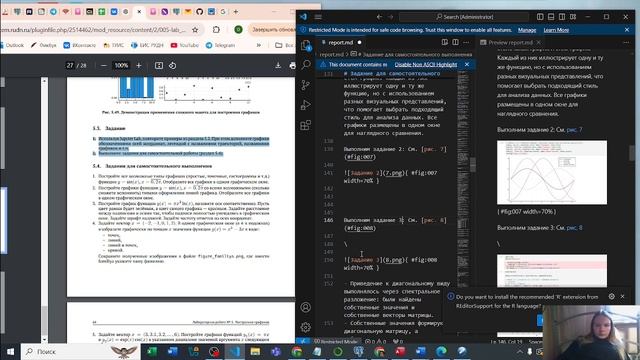The image size is (640, 360).
Task: Select the report.md editor tab
Action: (341, 42)
